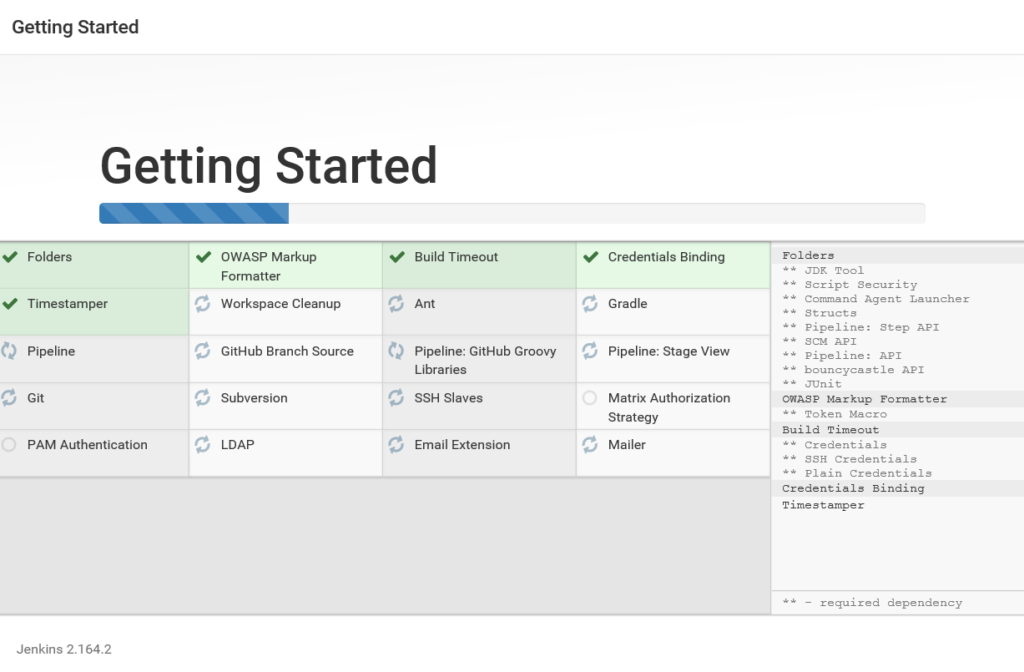Click the pending circle for Matrix Authorization Strategy
This screenshot has width=1024, height=672.
[x=590, y=398]
